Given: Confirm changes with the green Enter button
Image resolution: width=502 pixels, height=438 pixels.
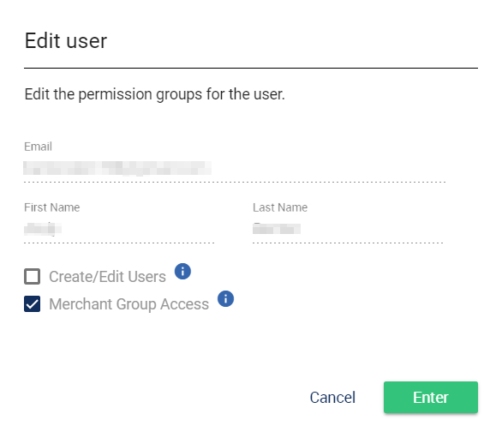Looking at the screenshot, I should pos(431,397).
